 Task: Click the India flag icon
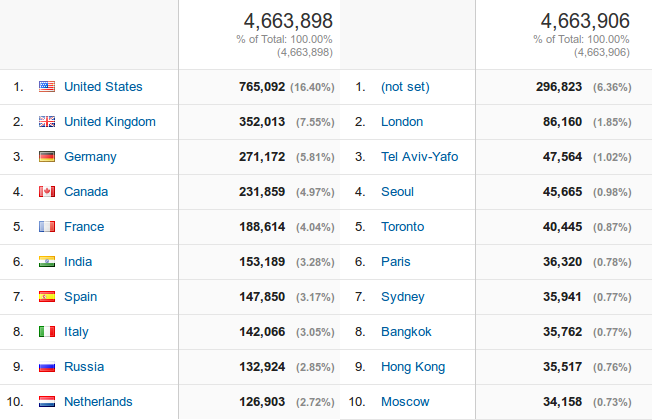47,262
